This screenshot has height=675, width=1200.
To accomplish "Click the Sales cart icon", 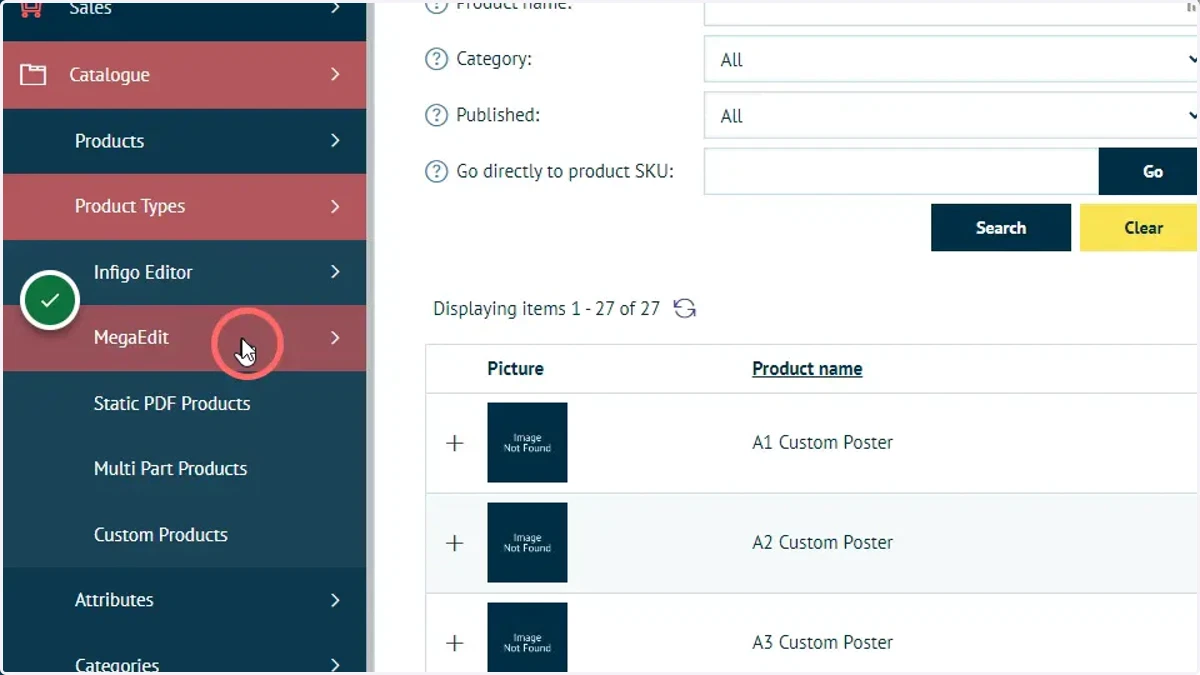I will (x=32, y=8).
